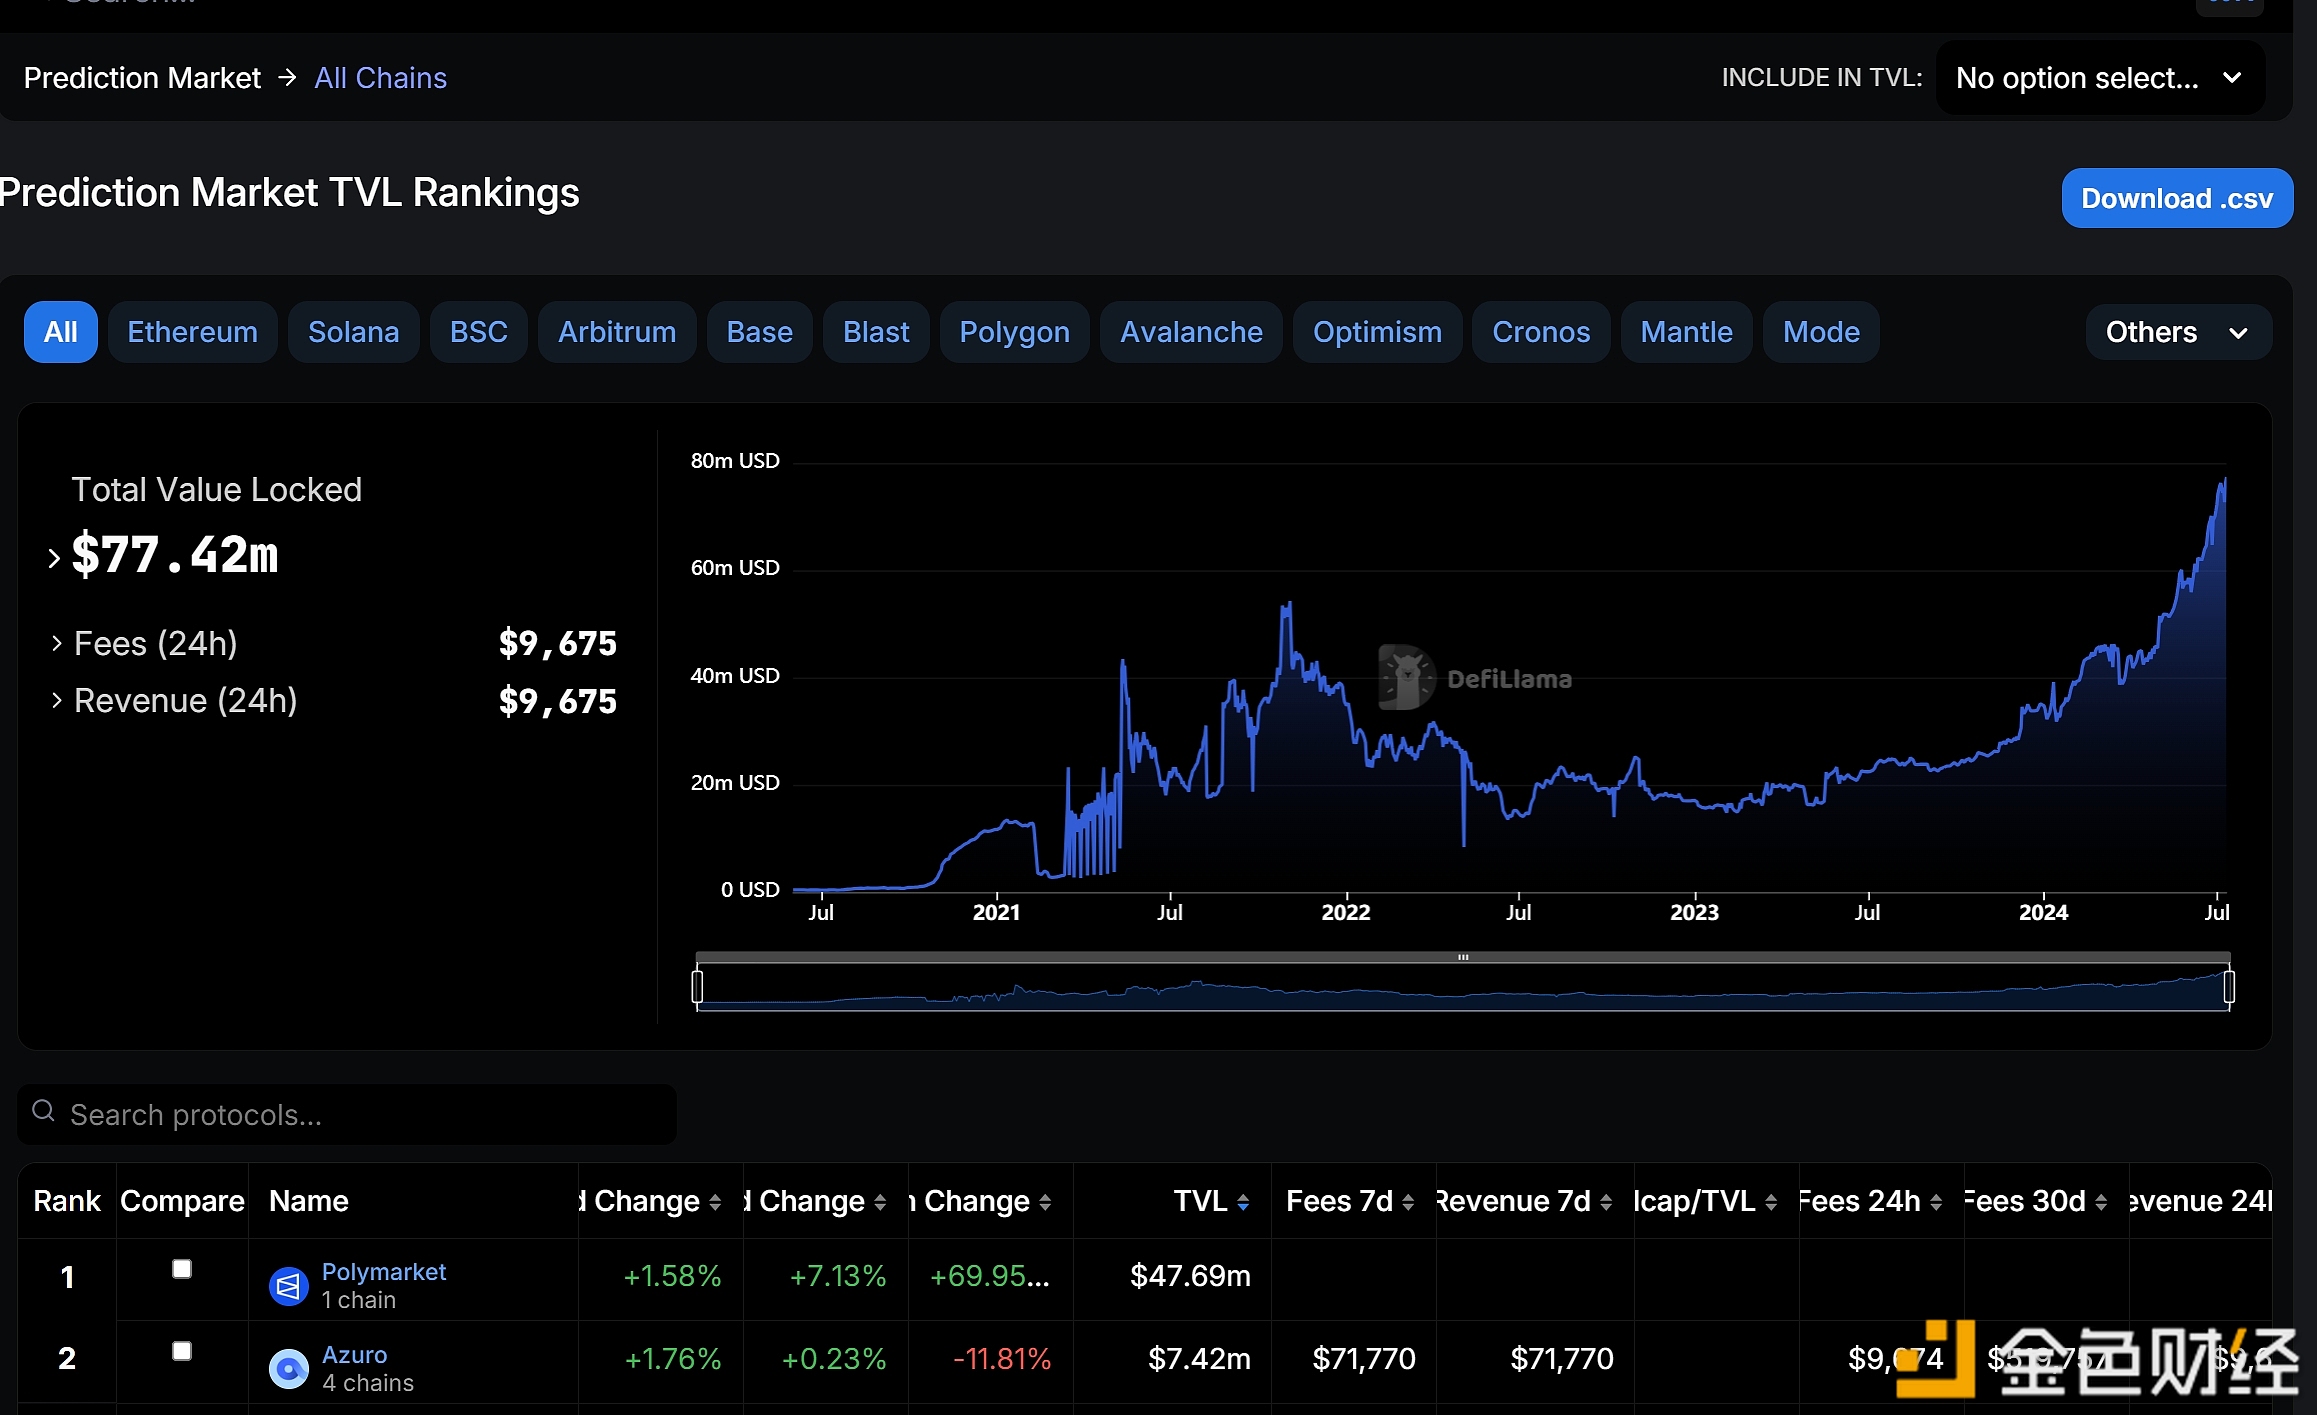
Task: Filter rankings by Blast
Action: pos(877,332)
